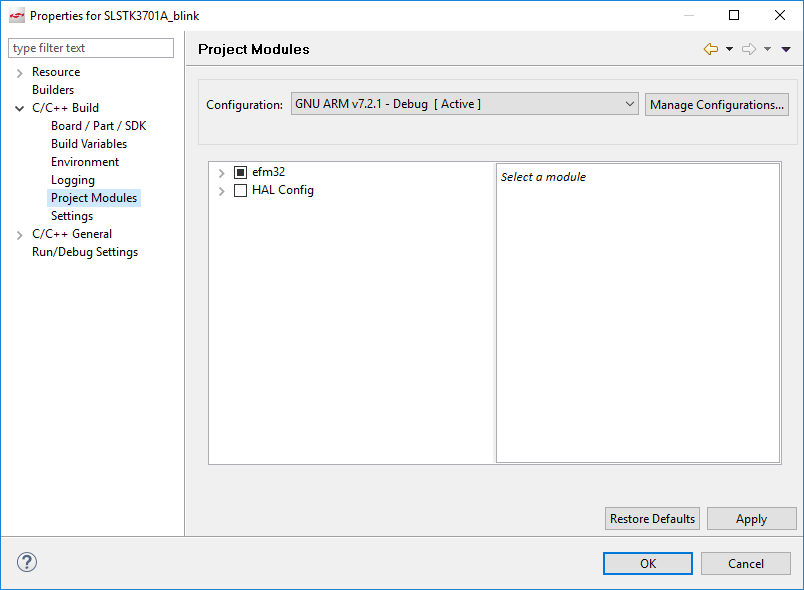Screen dimensions: 804x590
Task: Select Settings under C/C++ Build
Action: pos(71,215)
